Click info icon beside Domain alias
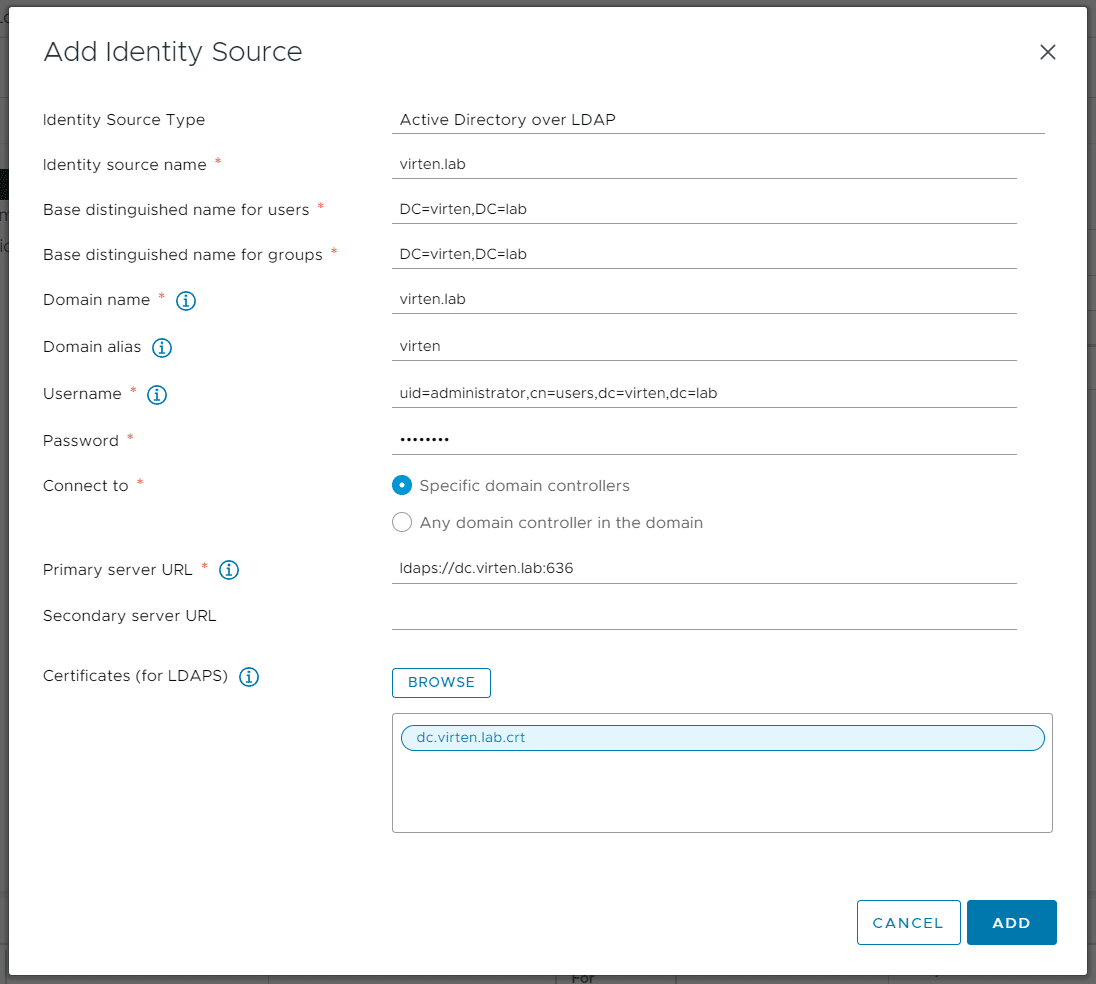Viewport: 1096px width, 984px height. [x=162, y=348]
